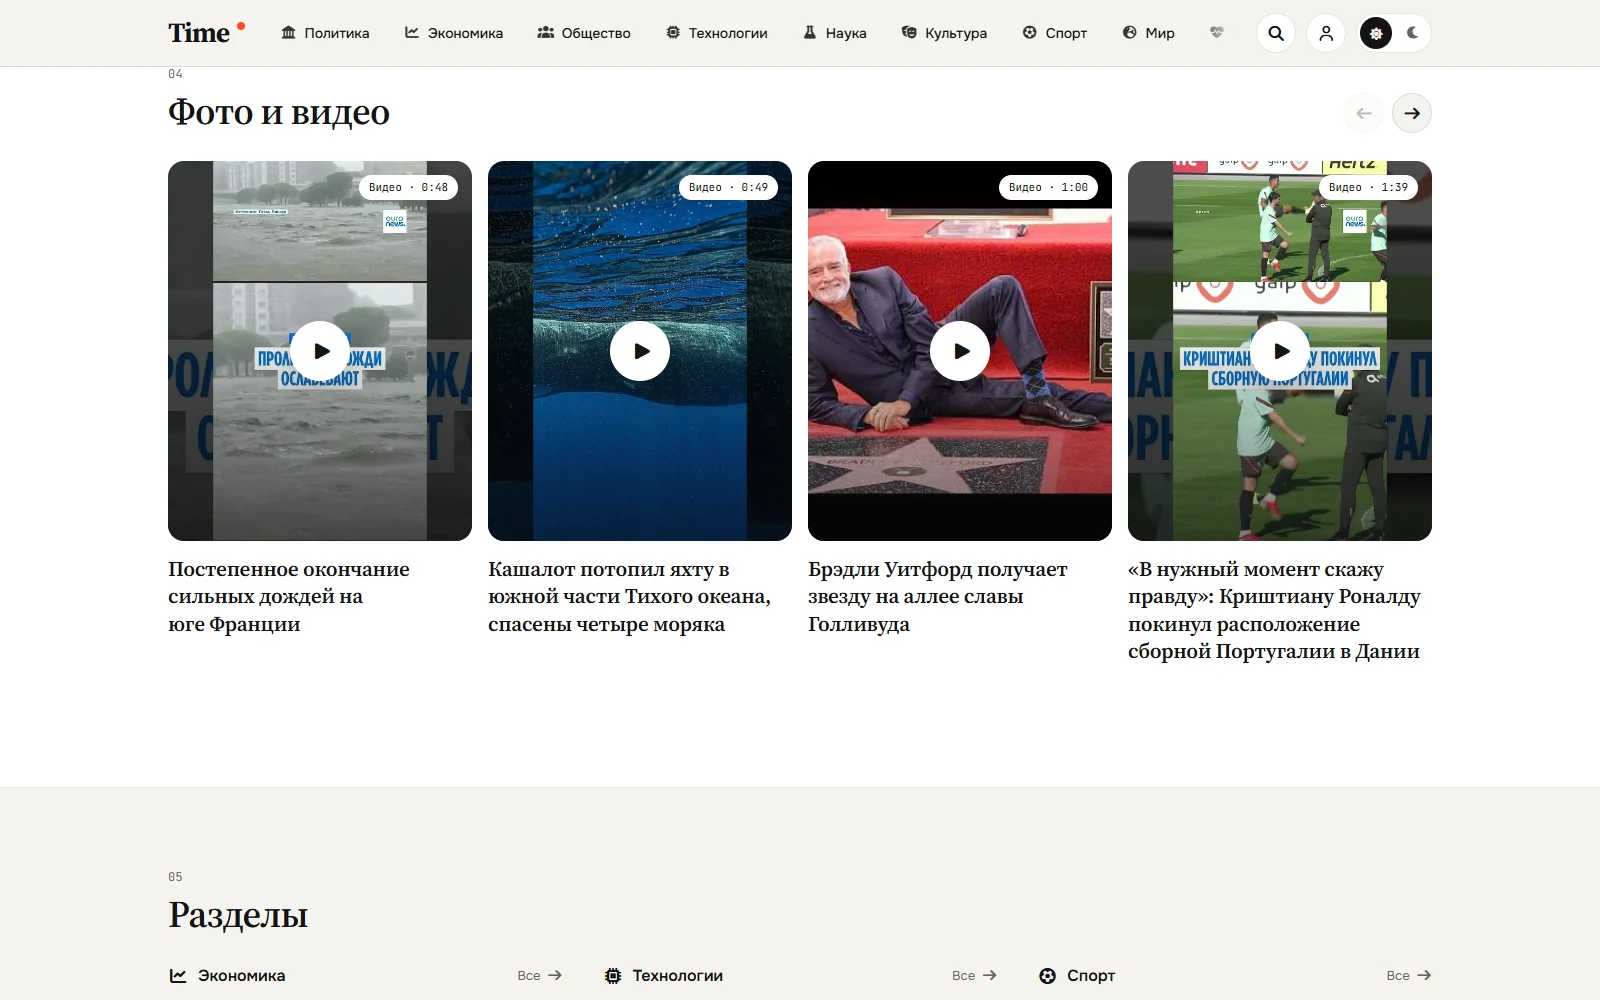Click the previous arrow in Фото и видео
The width and height of the screenshot is (1600, 1000).
pyautogui.click(x=1364, y=113)
